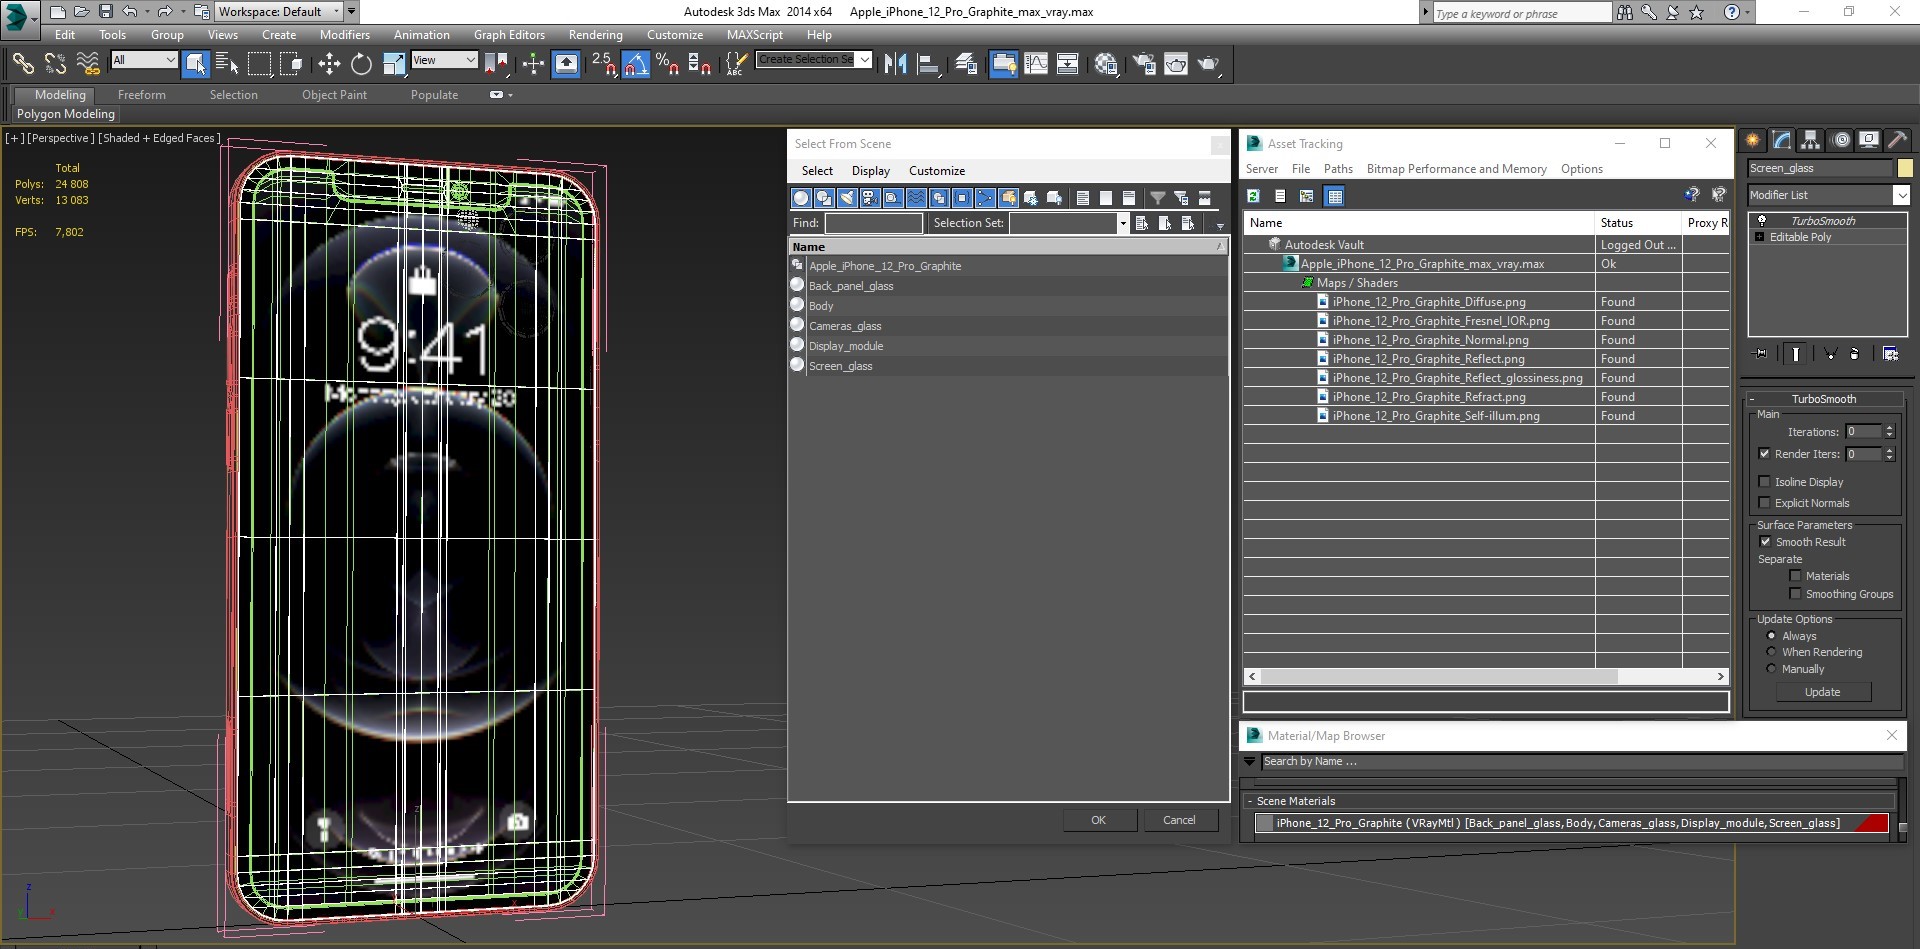The width and height of the screenshot is (1920, 949).
Task: Open Select by Name tool
Action: 227,64
